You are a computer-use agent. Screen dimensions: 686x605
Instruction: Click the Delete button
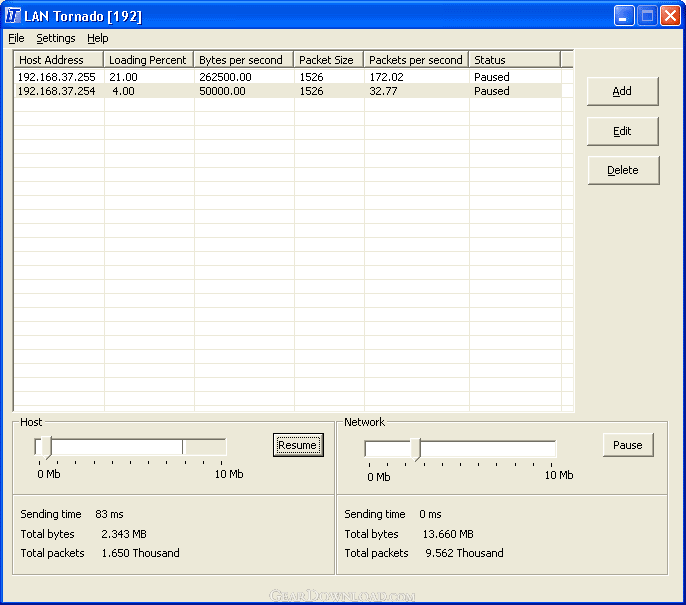tap(623, 170)
